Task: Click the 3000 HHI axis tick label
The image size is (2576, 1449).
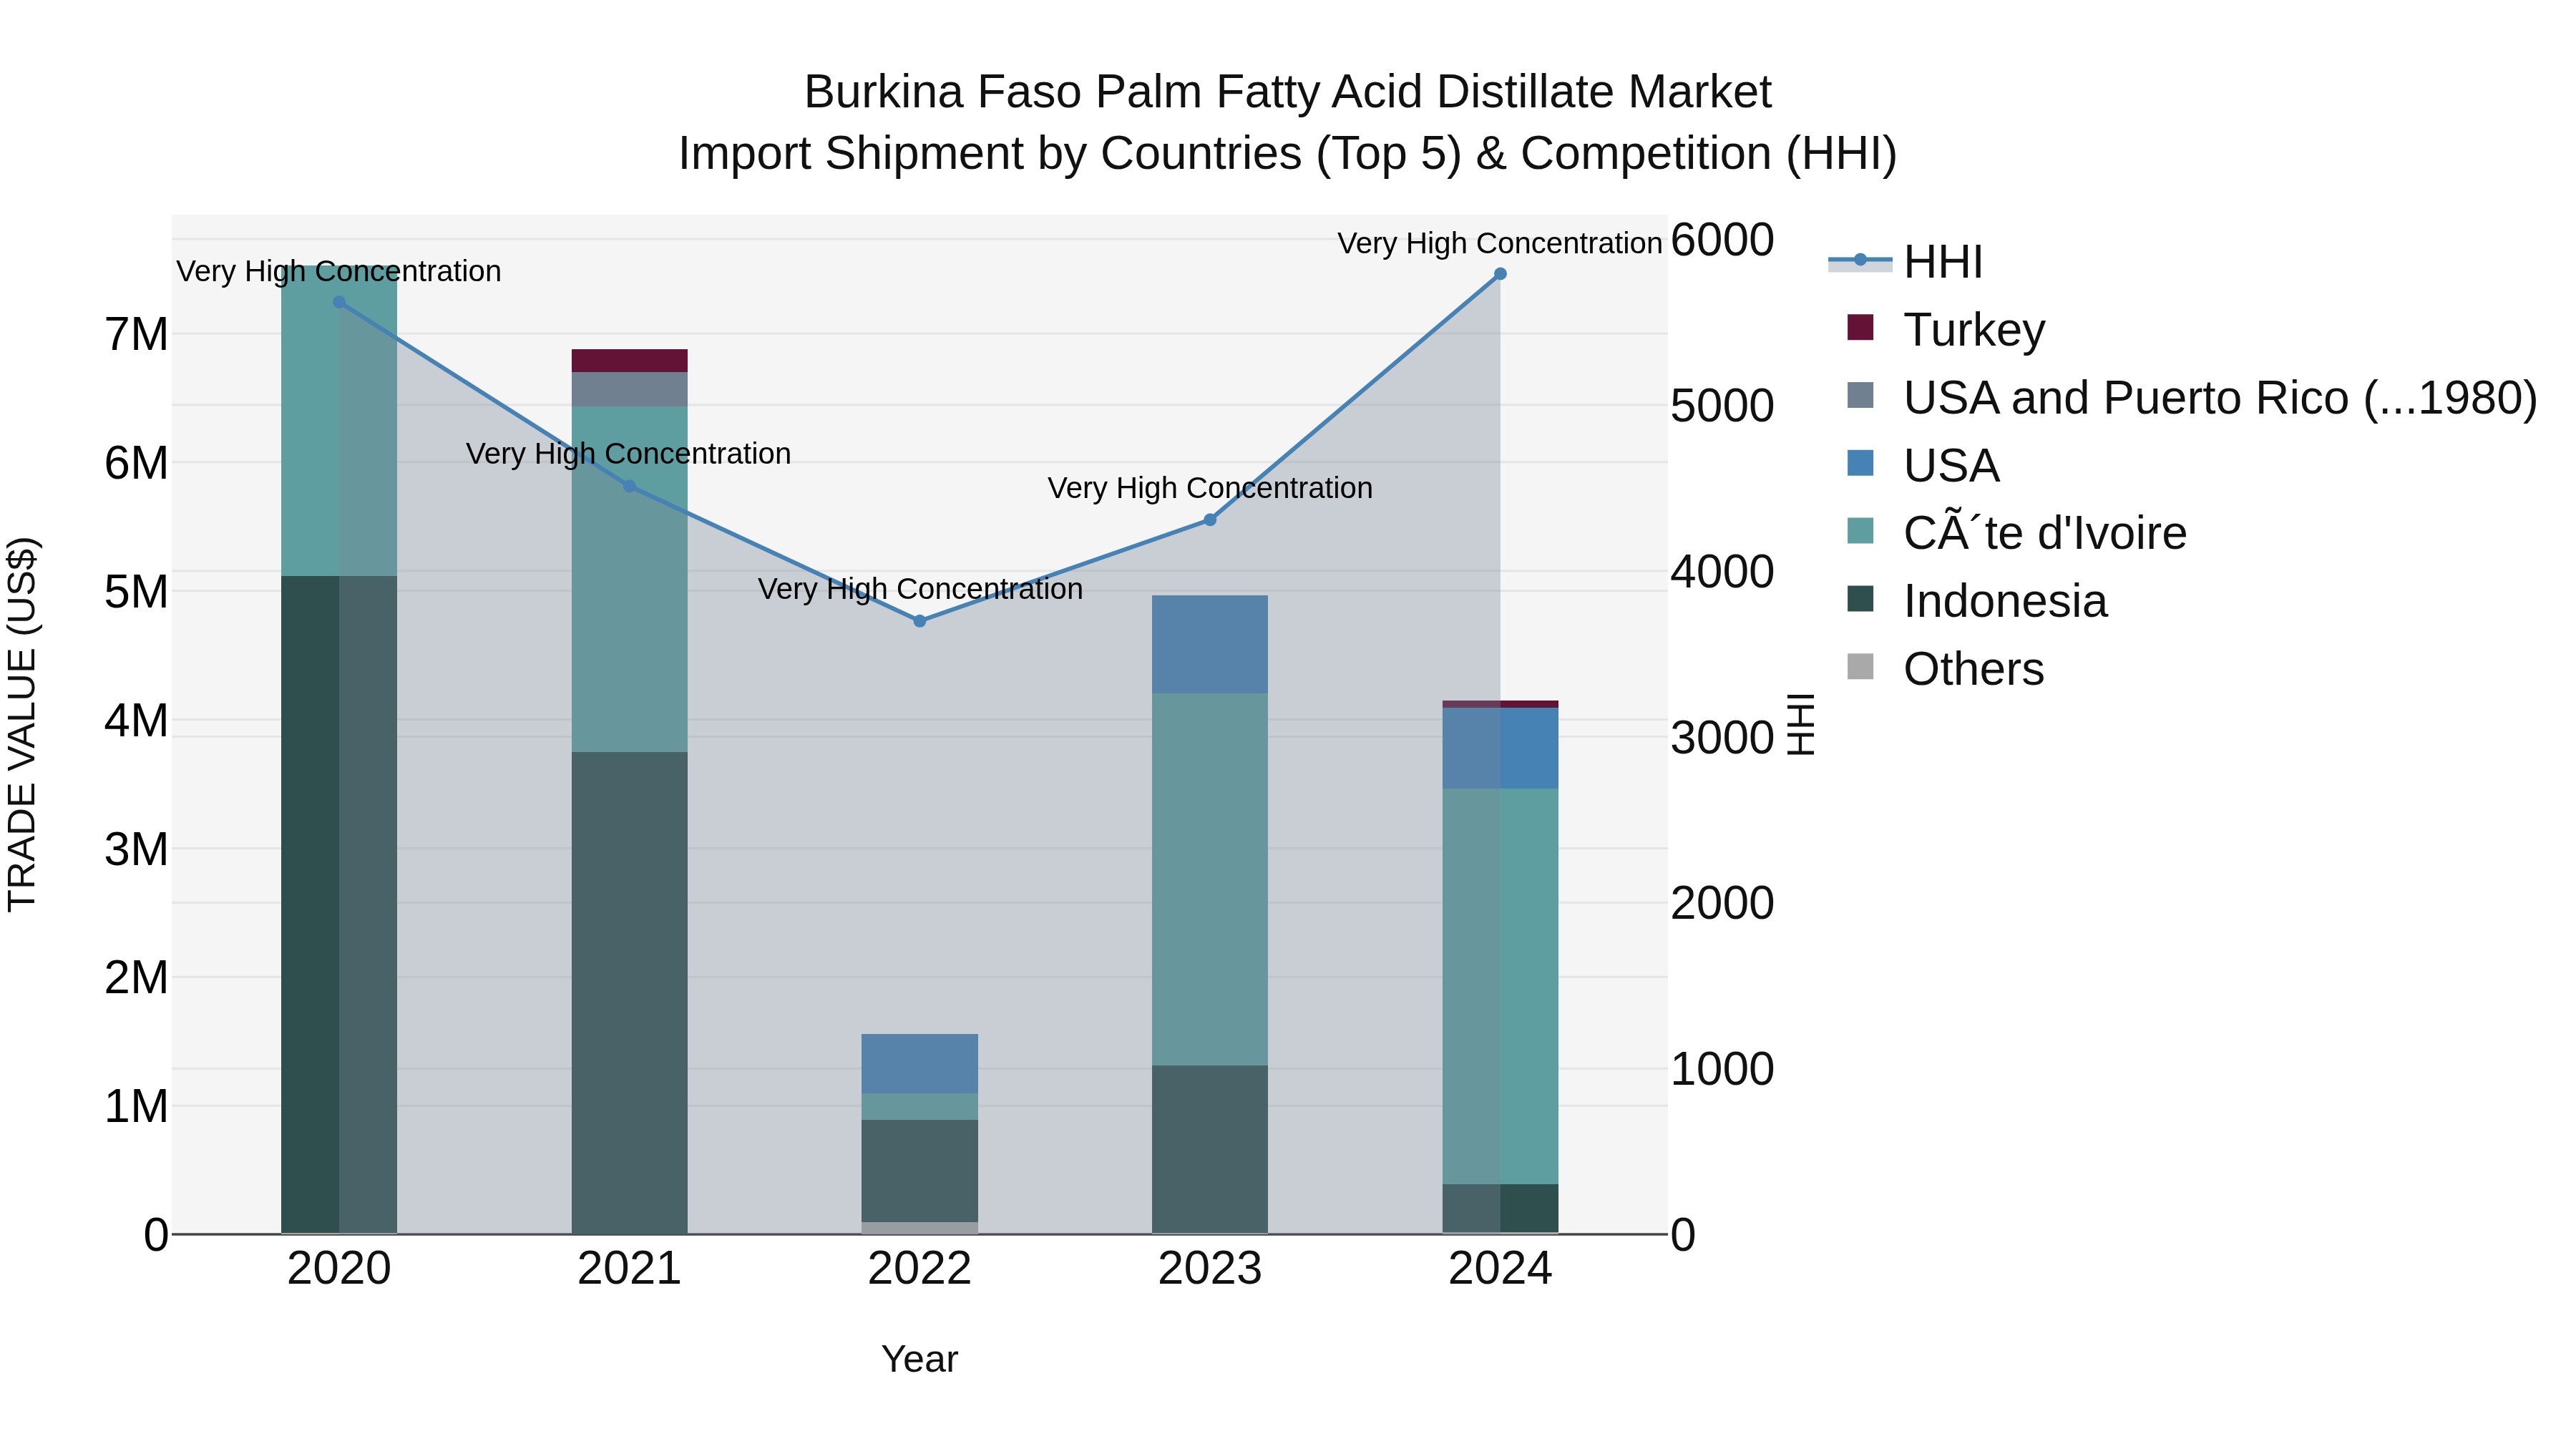Action: pyautogui.click(x=1722, y=738)
